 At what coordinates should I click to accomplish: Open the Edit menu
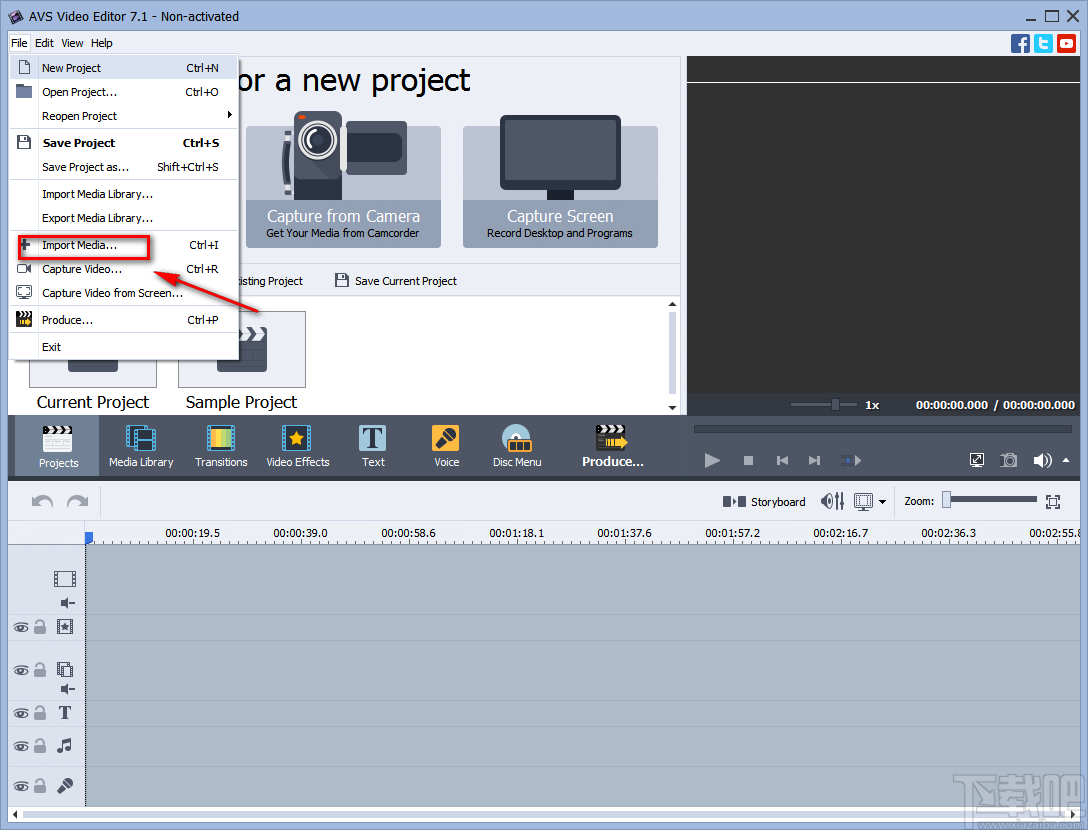click(44, 43)
